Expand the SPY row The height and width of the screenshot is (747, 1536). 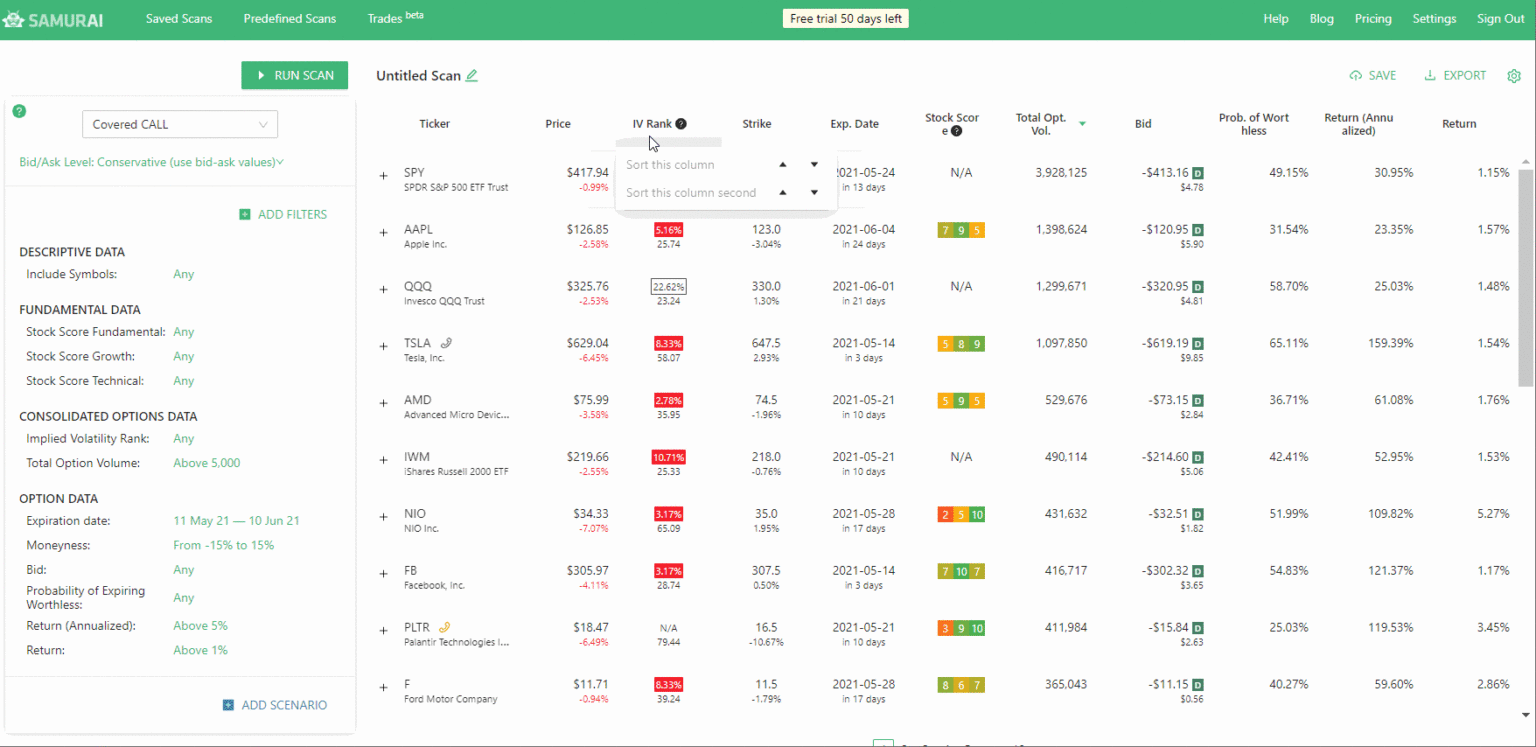point(383,176)
